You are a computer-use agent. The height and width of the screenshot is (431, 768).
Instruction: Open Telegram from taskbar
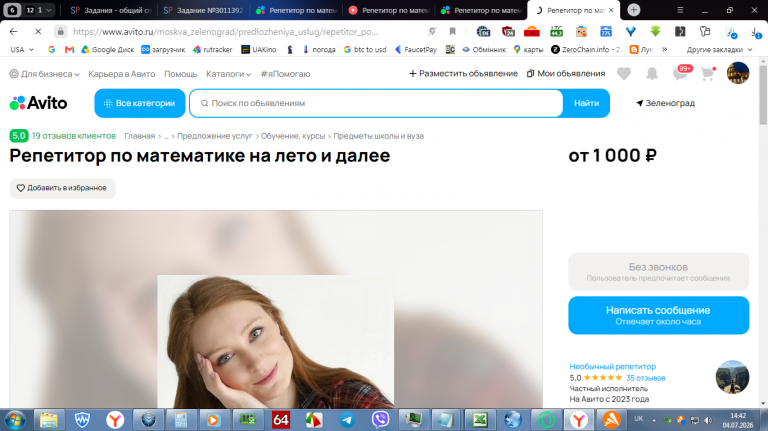tap(347, 420)
